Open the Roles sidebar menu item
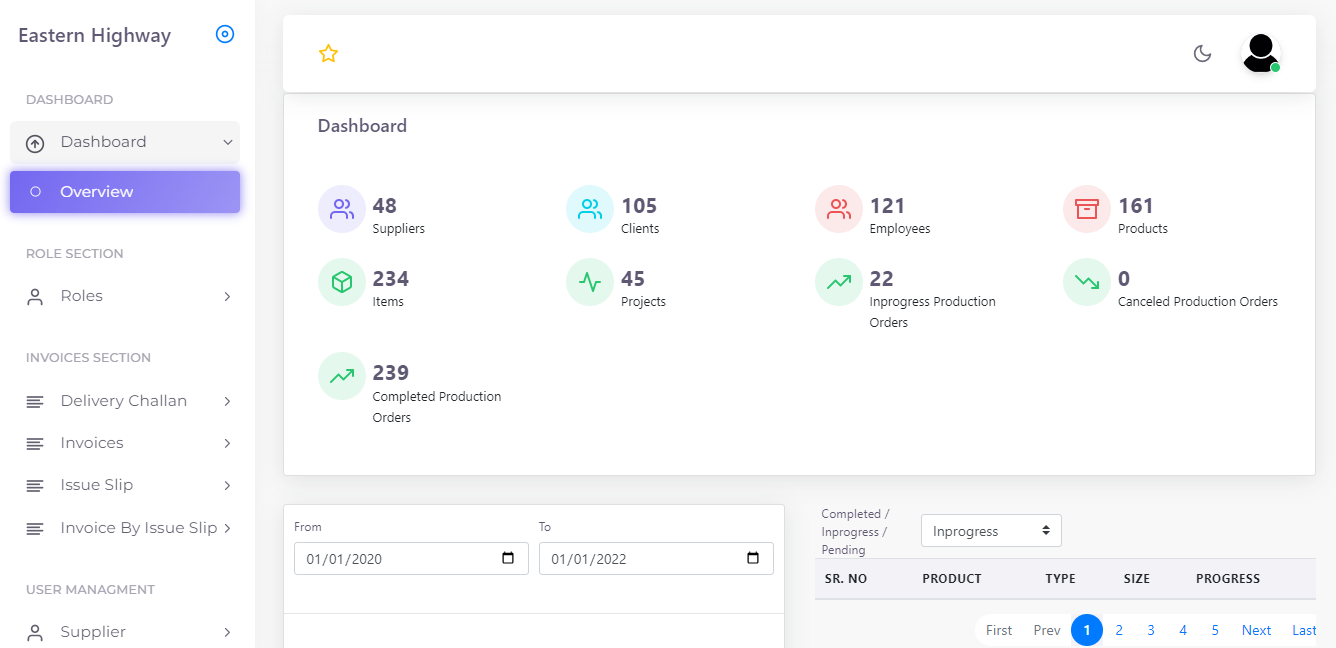 (125, 296)
